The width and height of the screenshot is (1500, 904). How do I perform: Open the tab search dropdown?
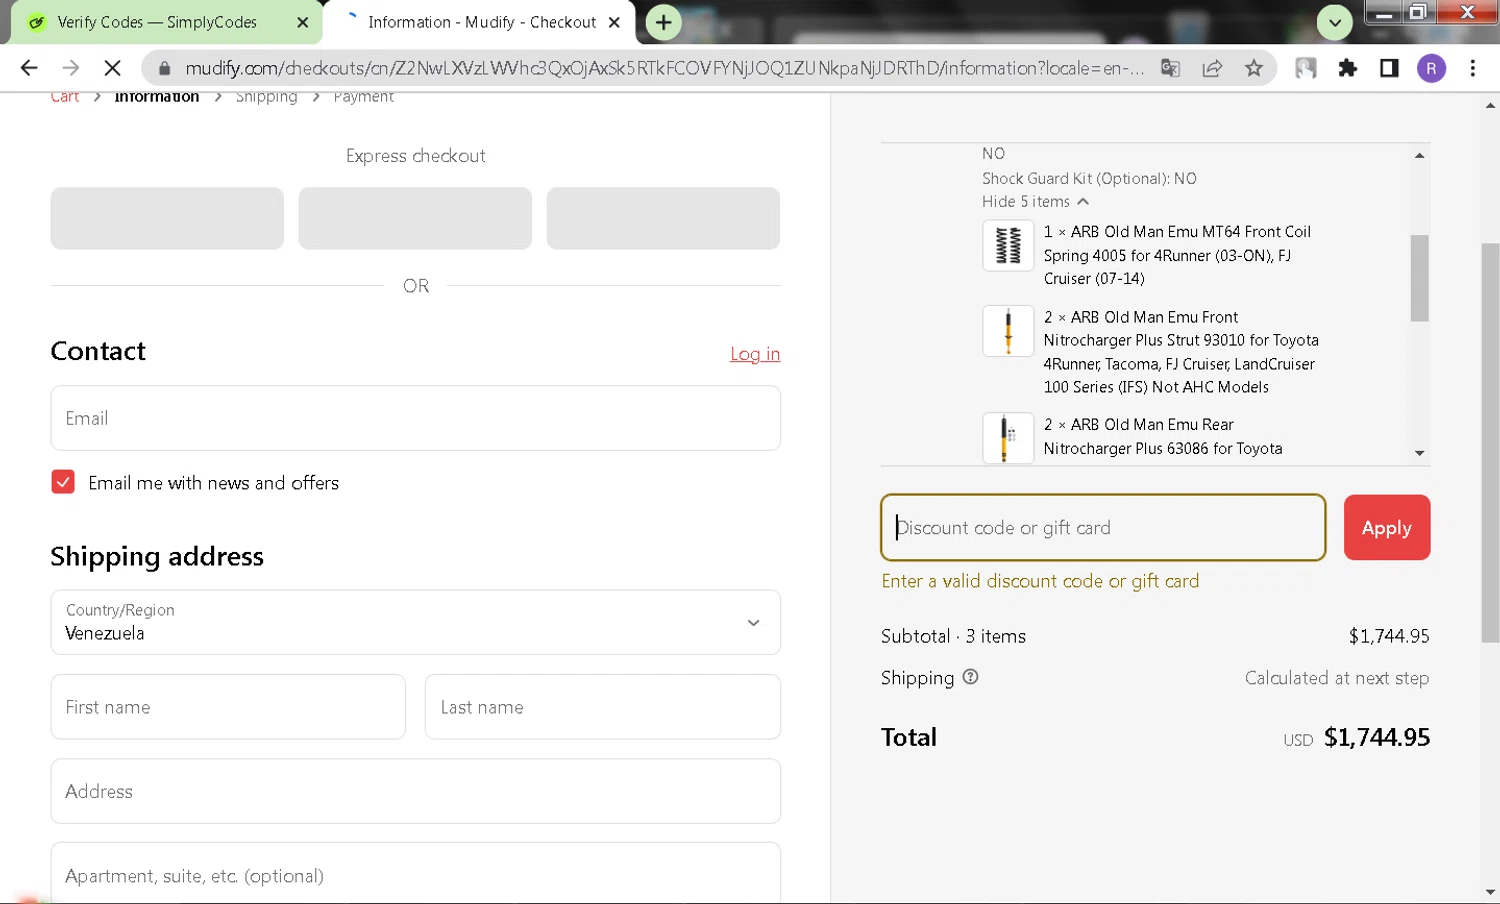1335,22
